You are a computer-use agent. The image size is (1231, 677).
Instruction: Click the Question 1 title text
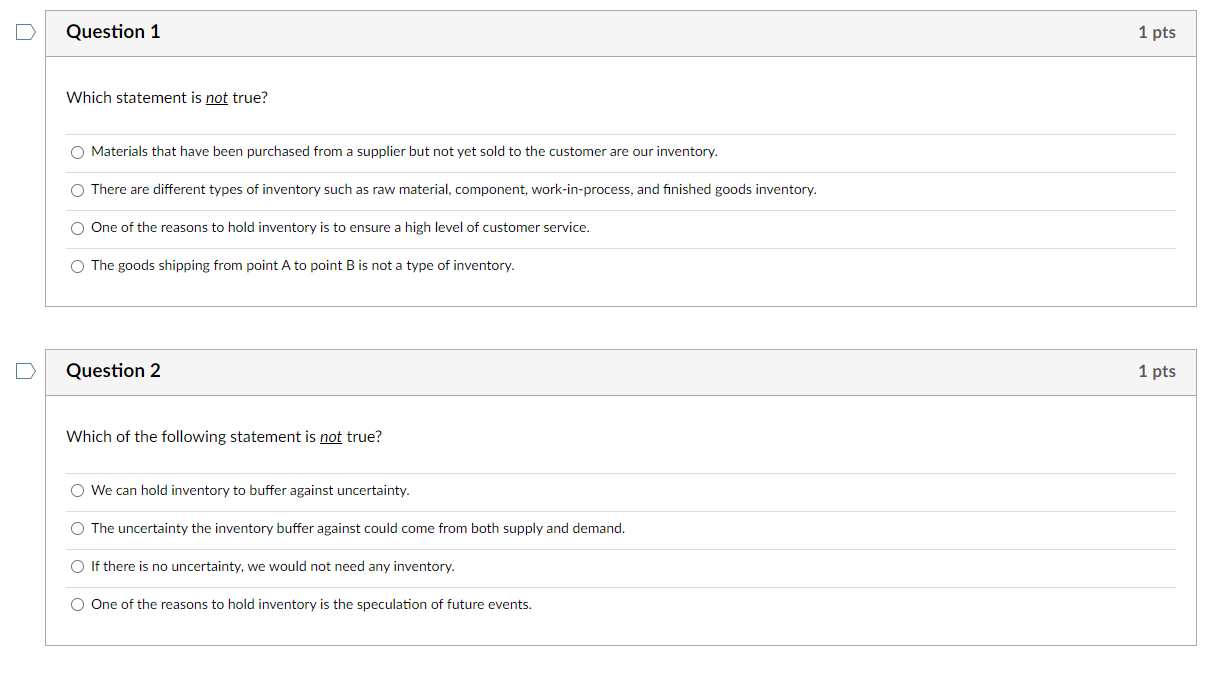click(113, 32)
